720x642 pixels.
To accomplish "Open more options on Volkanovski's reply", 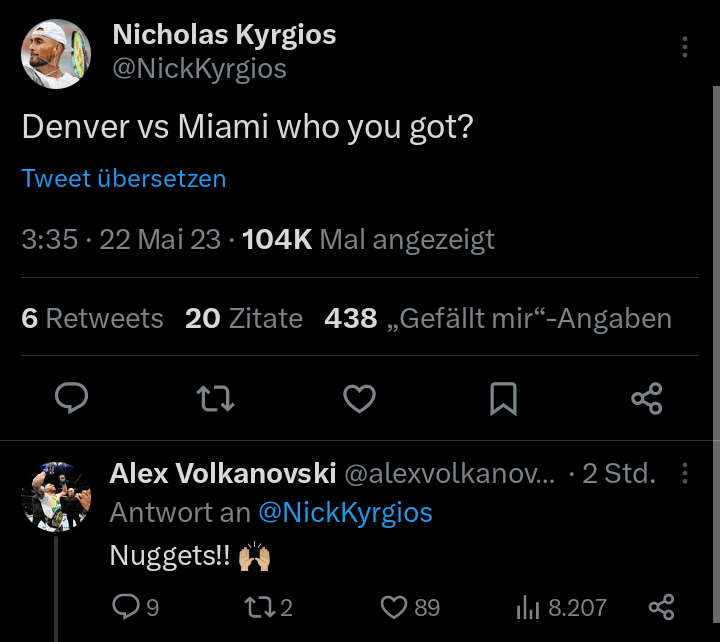I will coord(685,473).
